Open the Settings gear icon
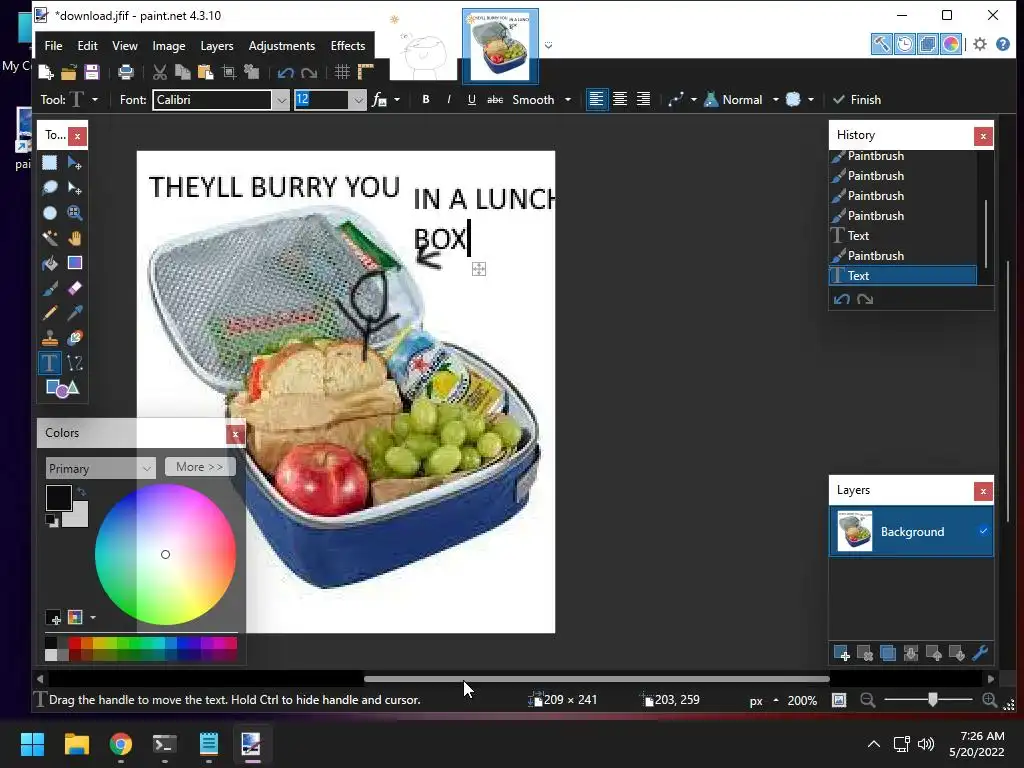This screenshot has height=768, width=1024. (x=980, y=44)
